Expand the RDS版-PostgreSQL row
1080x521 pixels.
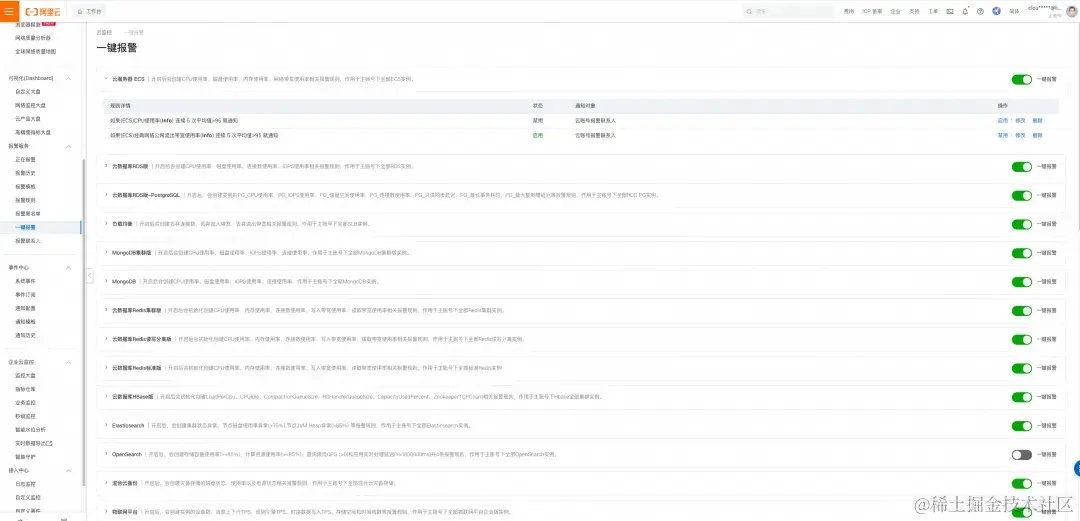pyautogui.click(x=106, y=195)
